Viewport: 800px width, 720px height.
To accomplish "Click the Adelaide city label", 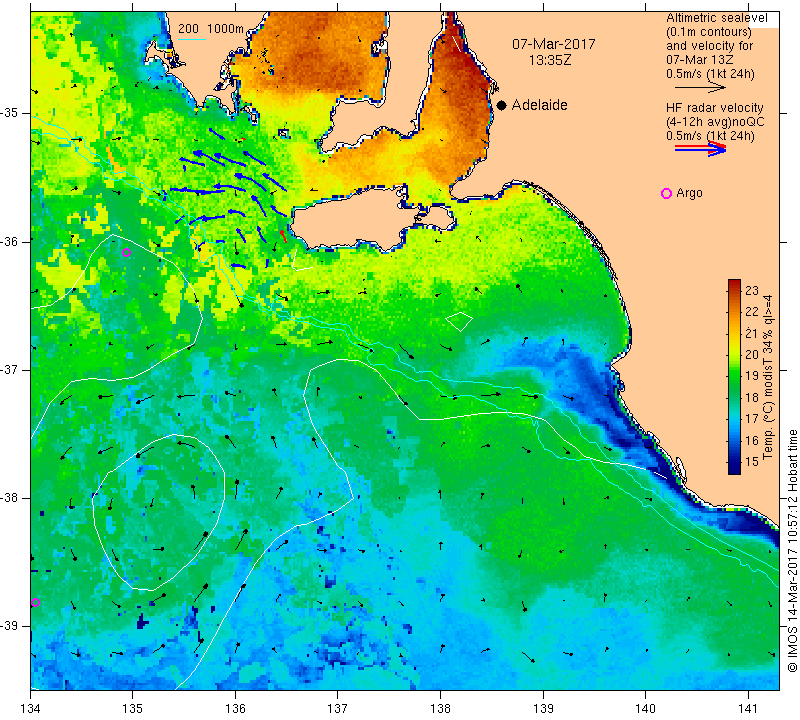I will click(539, 105).
